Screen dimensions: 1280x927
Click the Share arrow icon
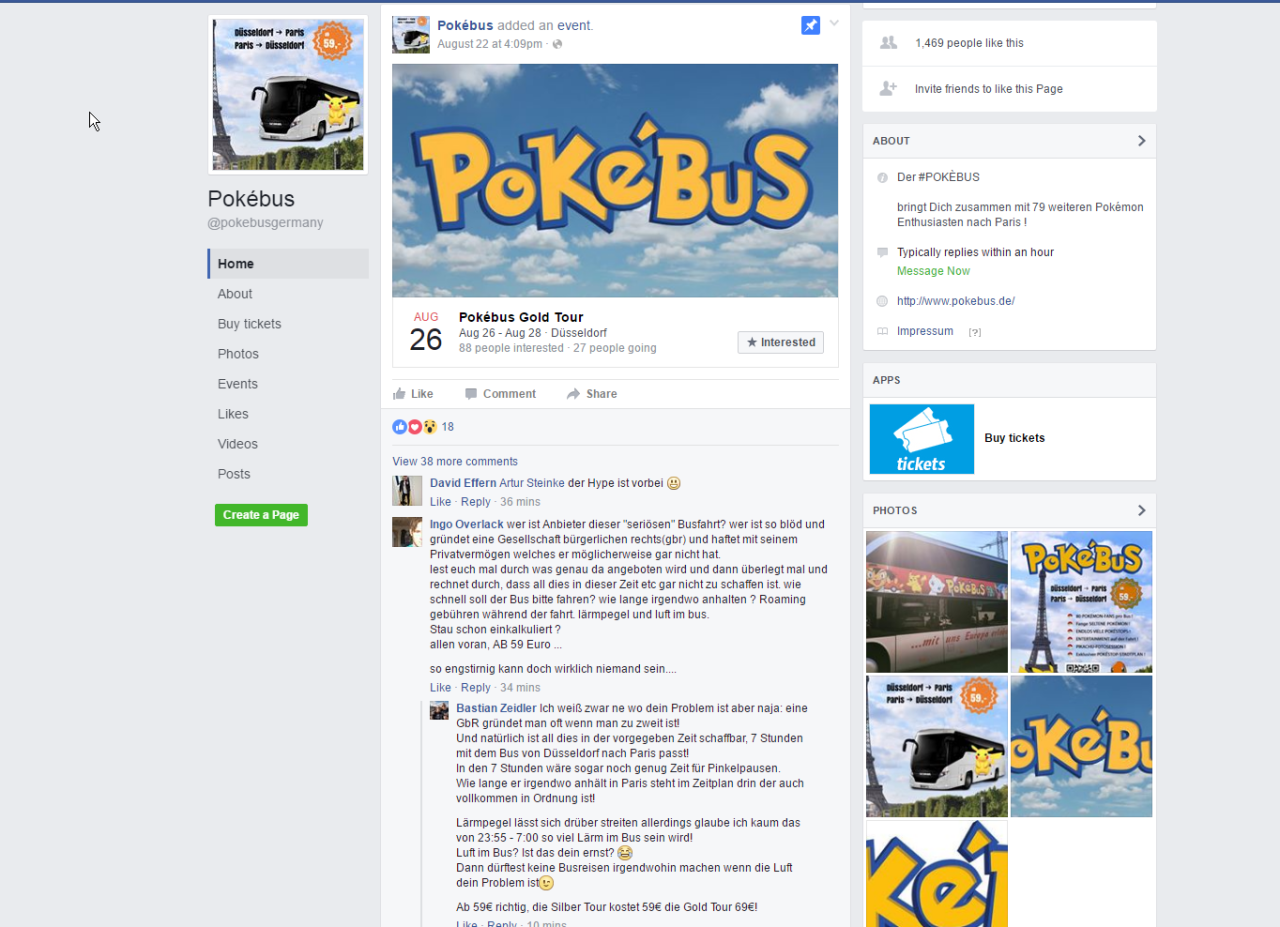573,394
